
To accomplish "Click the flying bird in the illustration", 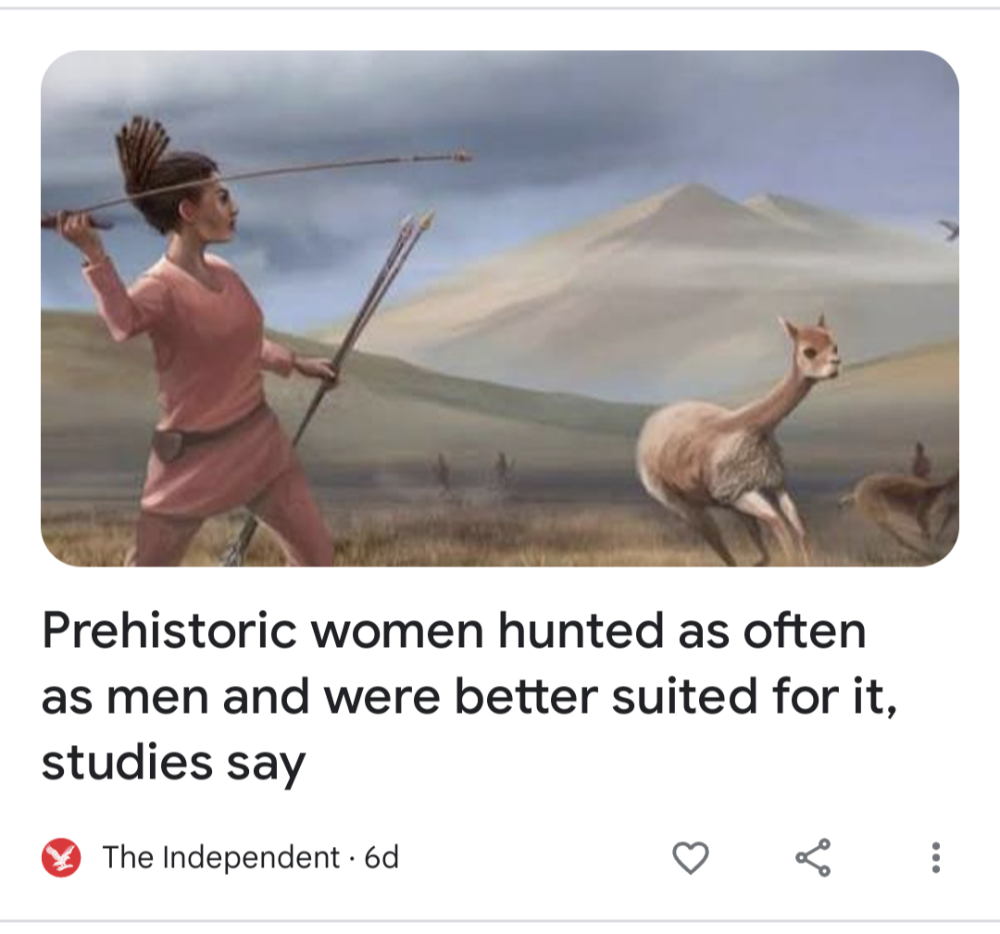I will tap(948, 230).
